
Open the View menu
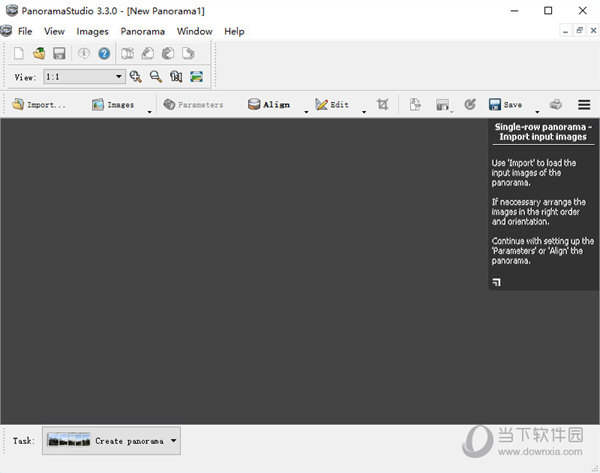click(54, 31)
